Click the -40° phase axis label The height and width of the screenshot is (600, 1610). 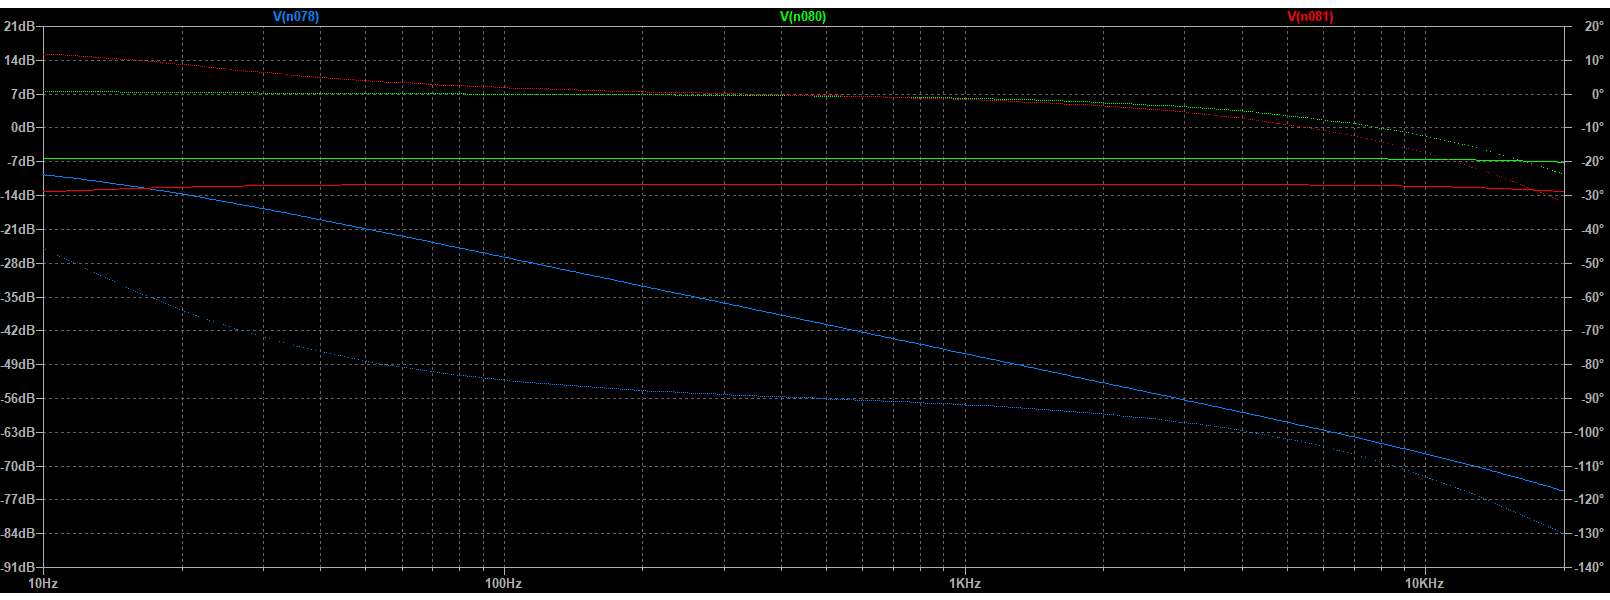tap(1592, 230)
